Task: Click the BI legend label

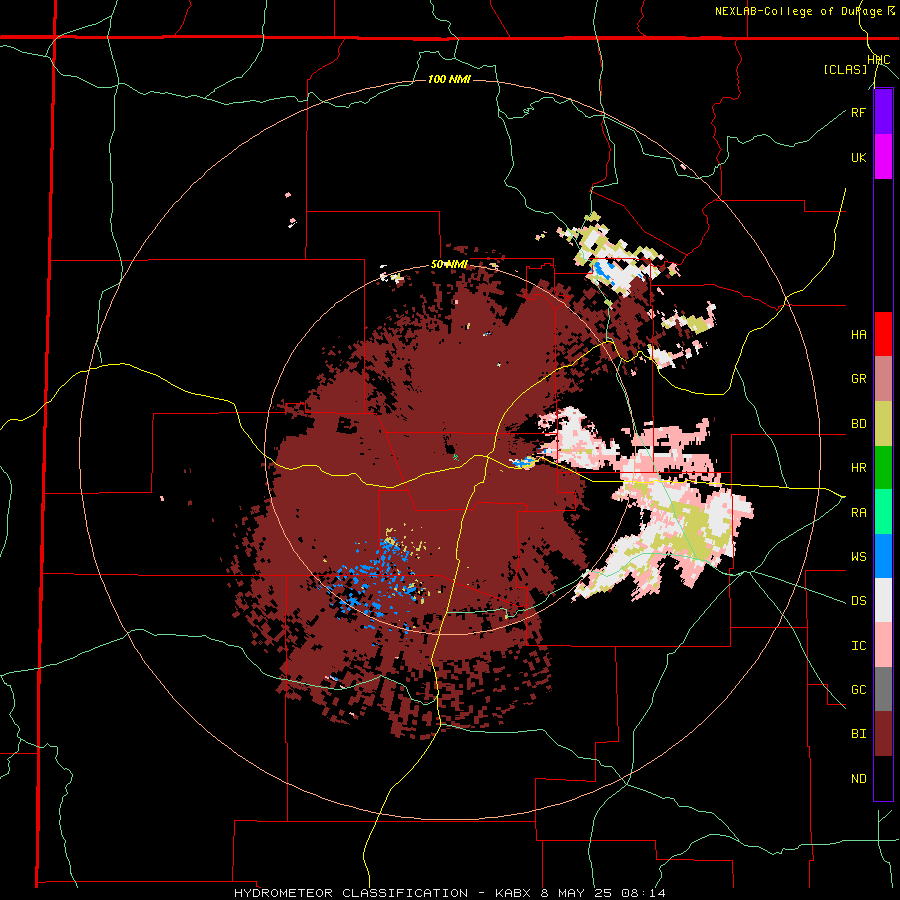Action: (858, 734)
